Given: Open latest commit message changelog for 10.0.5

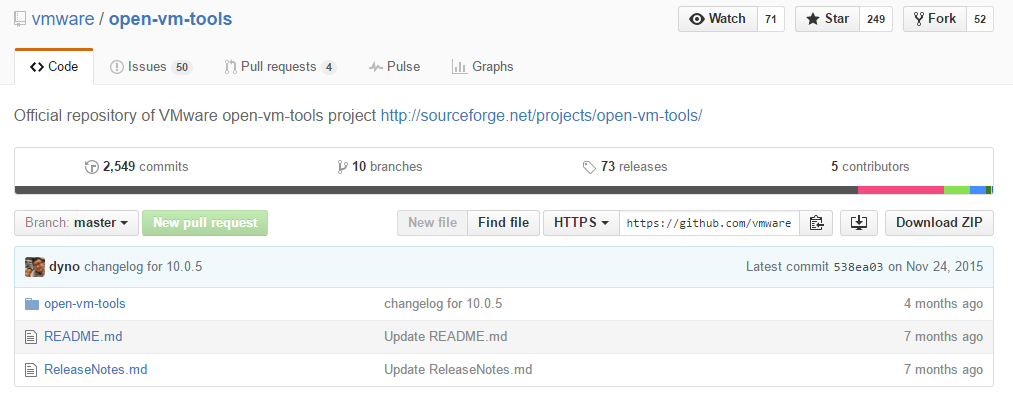Looking at the screenshot, I should click(143, 266).
